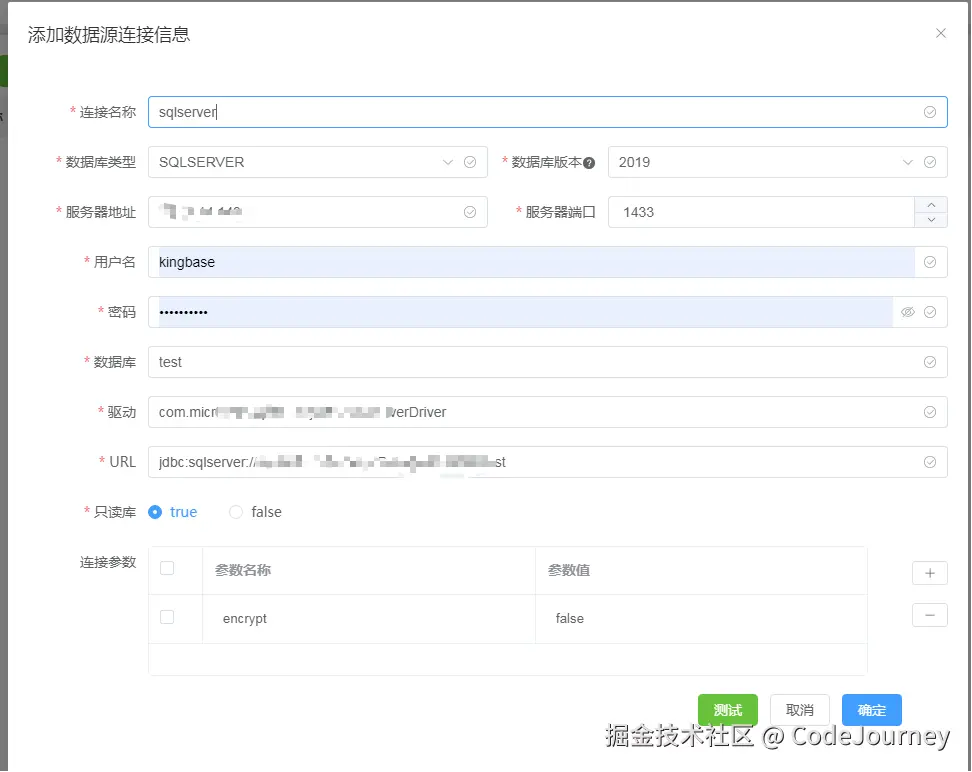
Task: Close the add datasource connection dialog
Action: point(940,33)
